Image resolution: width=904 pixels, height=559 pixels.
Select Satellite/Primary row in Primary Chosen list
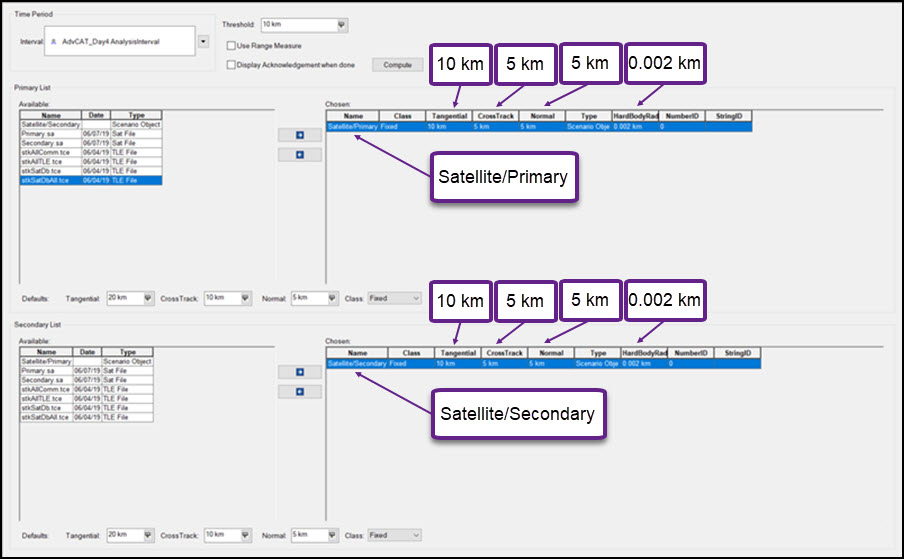click(x=352, y=127)
